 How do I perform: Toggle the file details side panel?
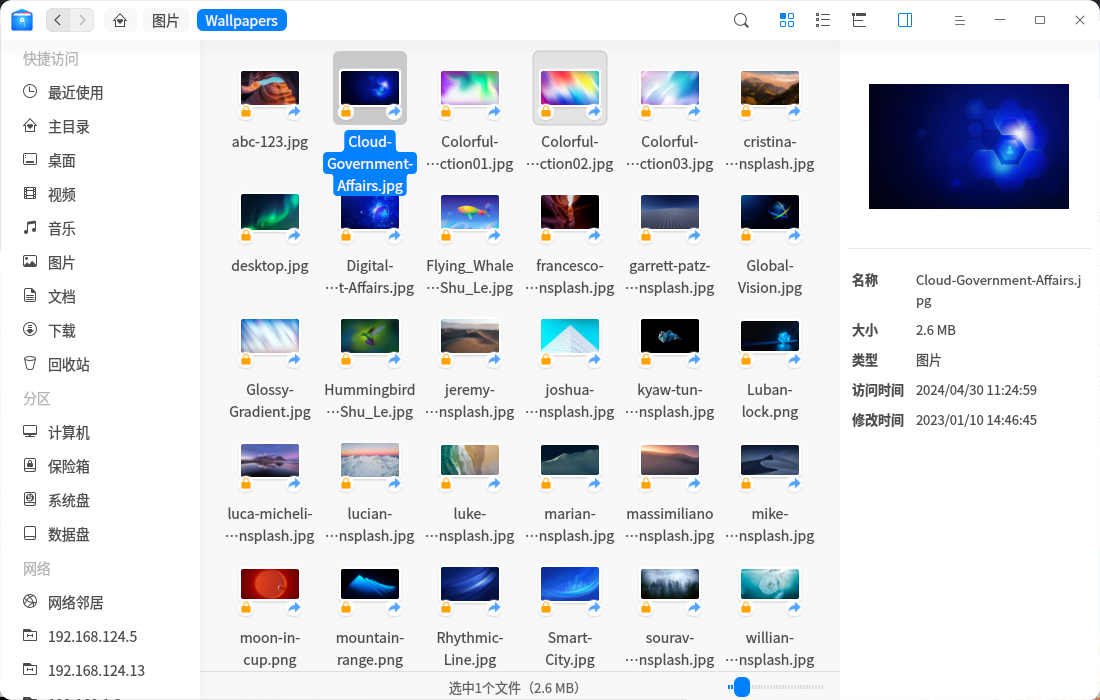(x=905, y=20)
